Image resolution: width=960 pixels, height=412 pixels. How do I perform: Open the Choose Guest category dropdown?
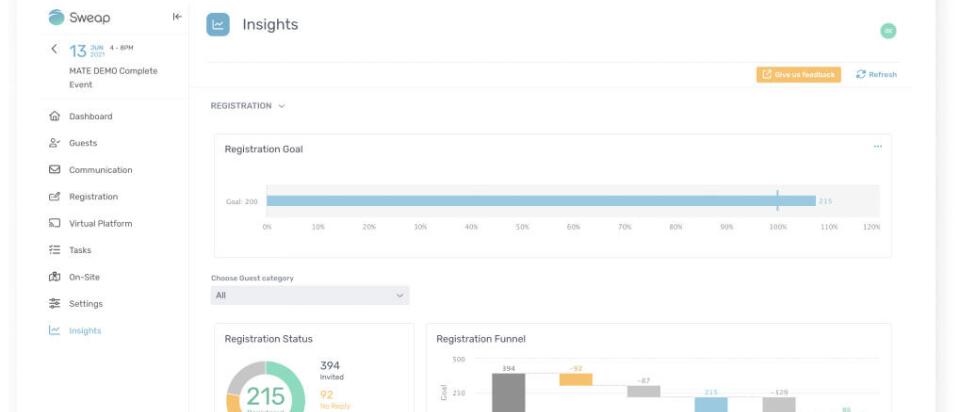click(x=310, y=296)
